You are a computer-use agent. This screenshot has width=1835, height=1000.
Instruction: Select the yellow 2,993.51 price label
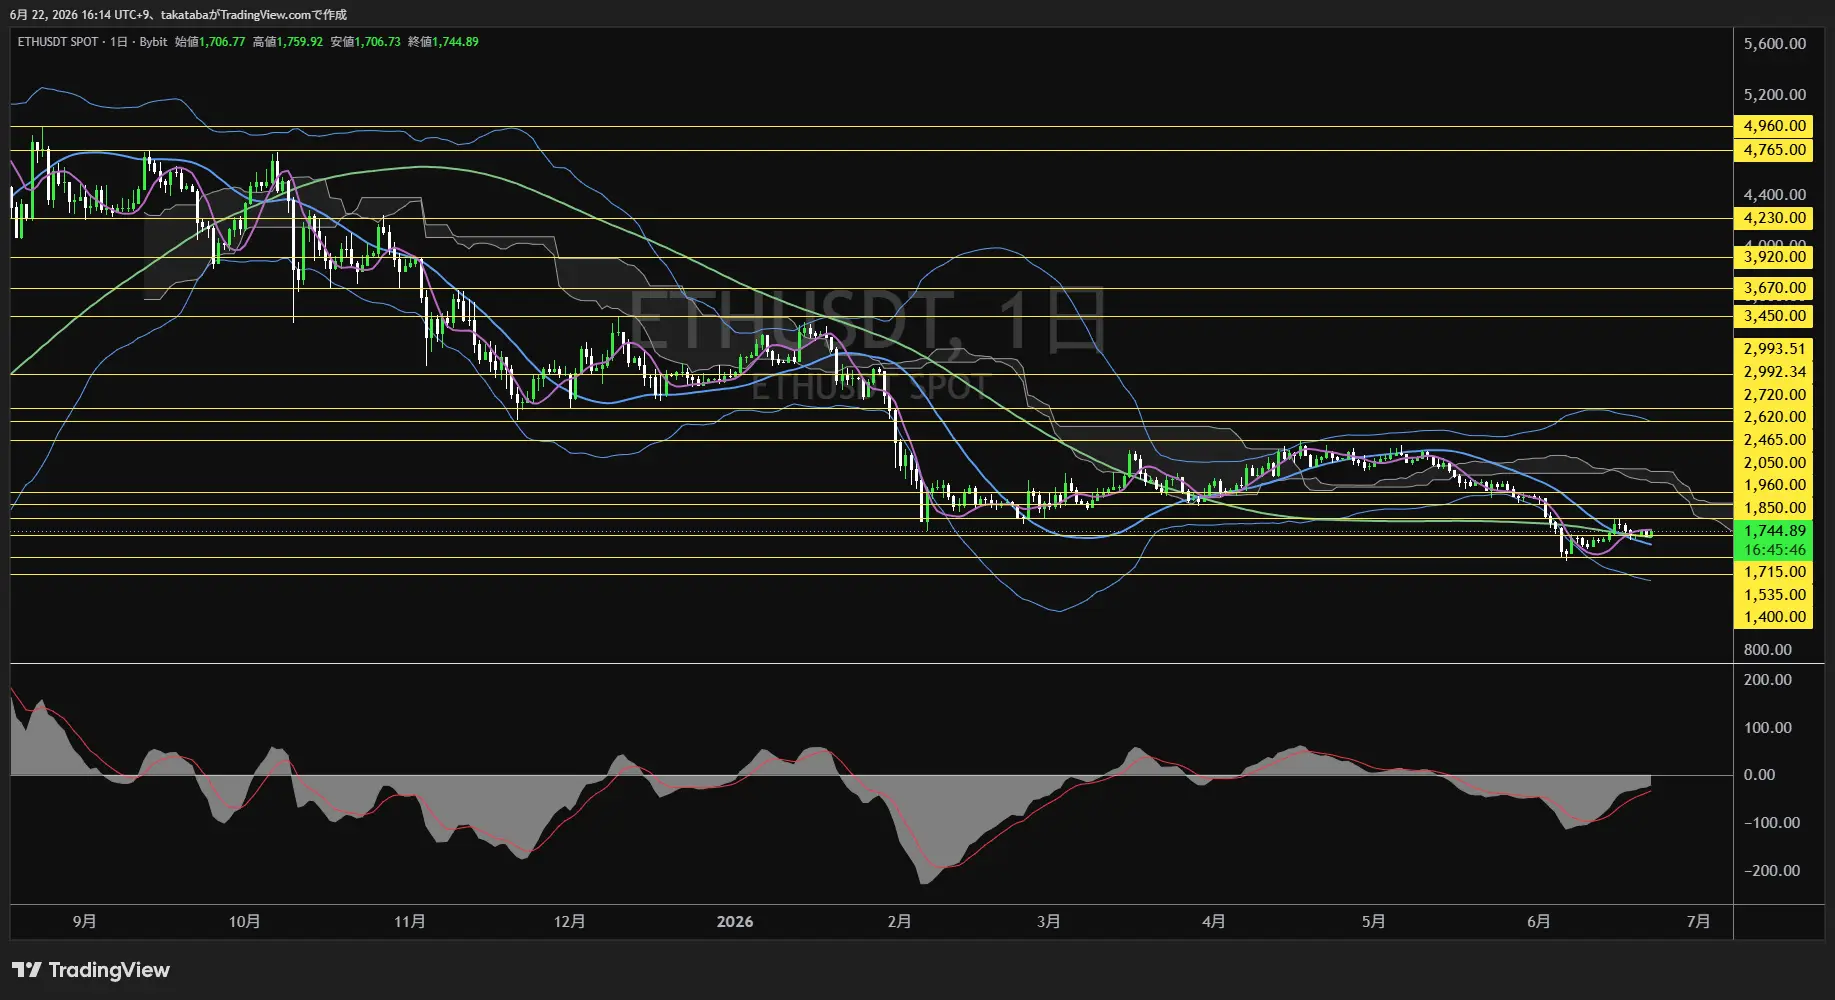(1775, 349)
